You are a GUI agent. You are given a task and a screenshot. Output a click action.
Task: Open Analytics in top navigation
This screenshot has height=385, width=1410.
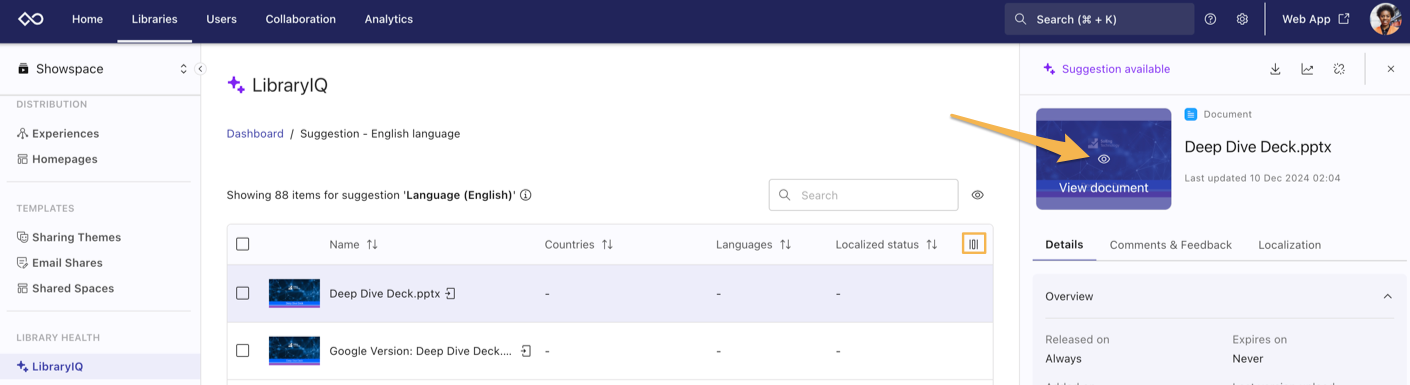tap(388, 19)
